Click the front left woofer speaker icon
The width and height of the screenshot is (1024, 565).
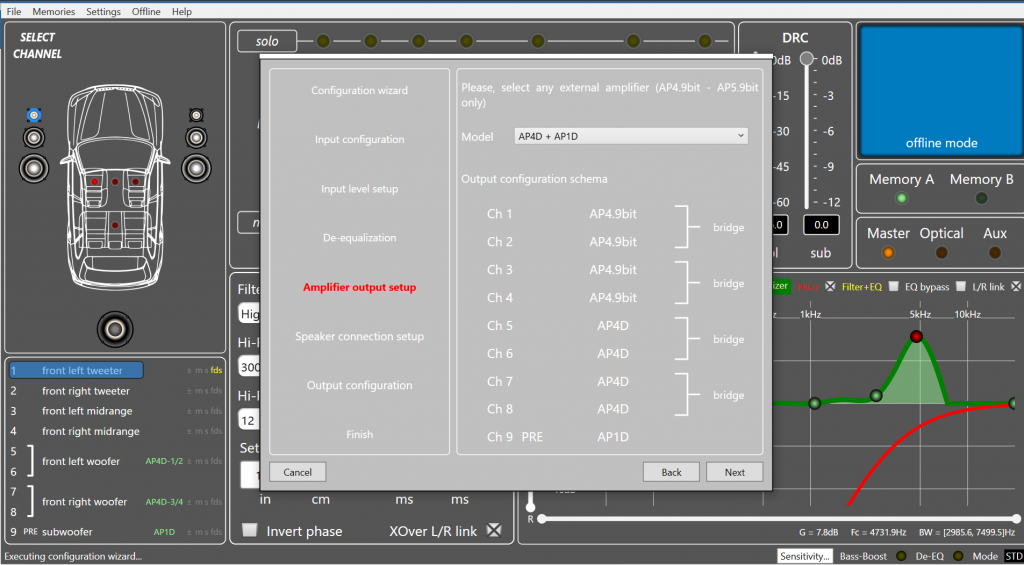pyautogui.click(x=34, y=168)
